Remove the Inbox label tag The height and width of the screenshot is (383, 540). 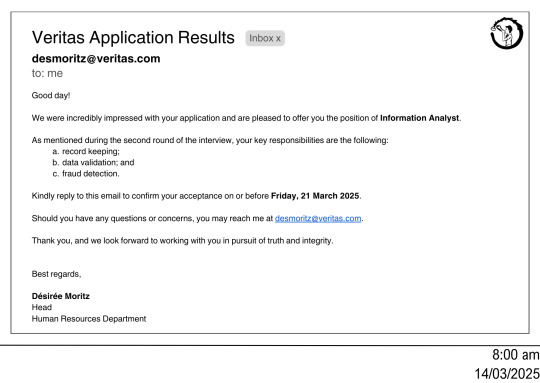(x=278, y=39)
